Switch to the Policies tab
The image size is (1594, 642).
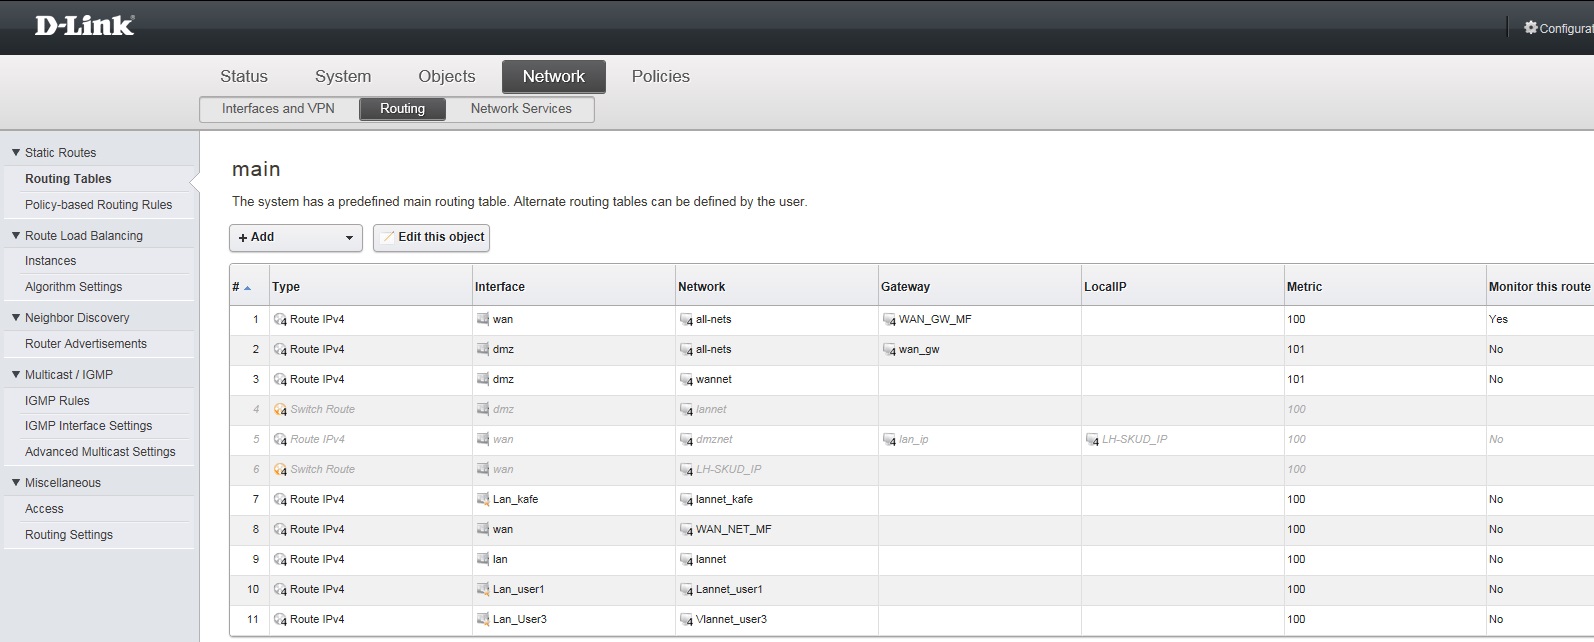[660, 76]
